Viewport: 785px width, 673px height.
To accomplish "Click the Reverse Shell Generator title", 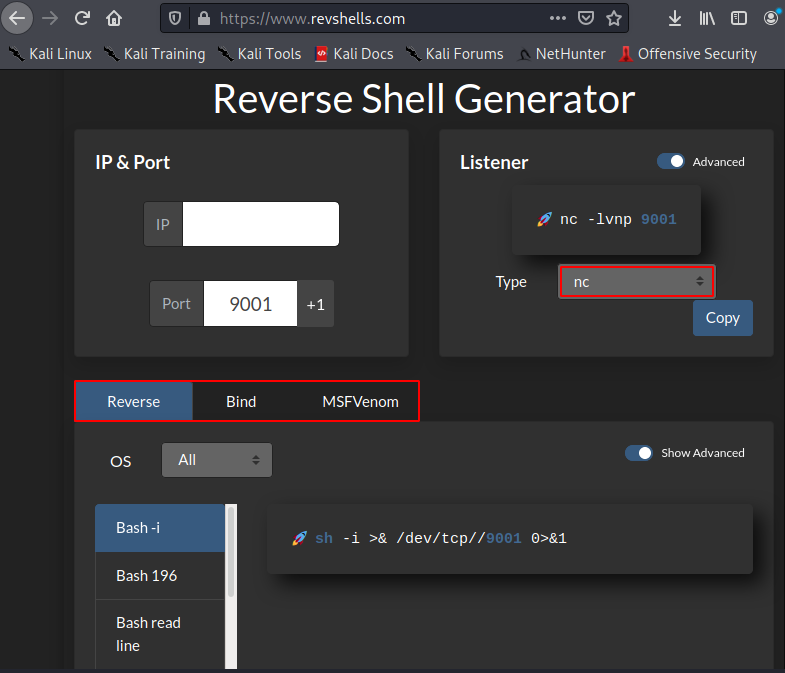I will [424, 99].
